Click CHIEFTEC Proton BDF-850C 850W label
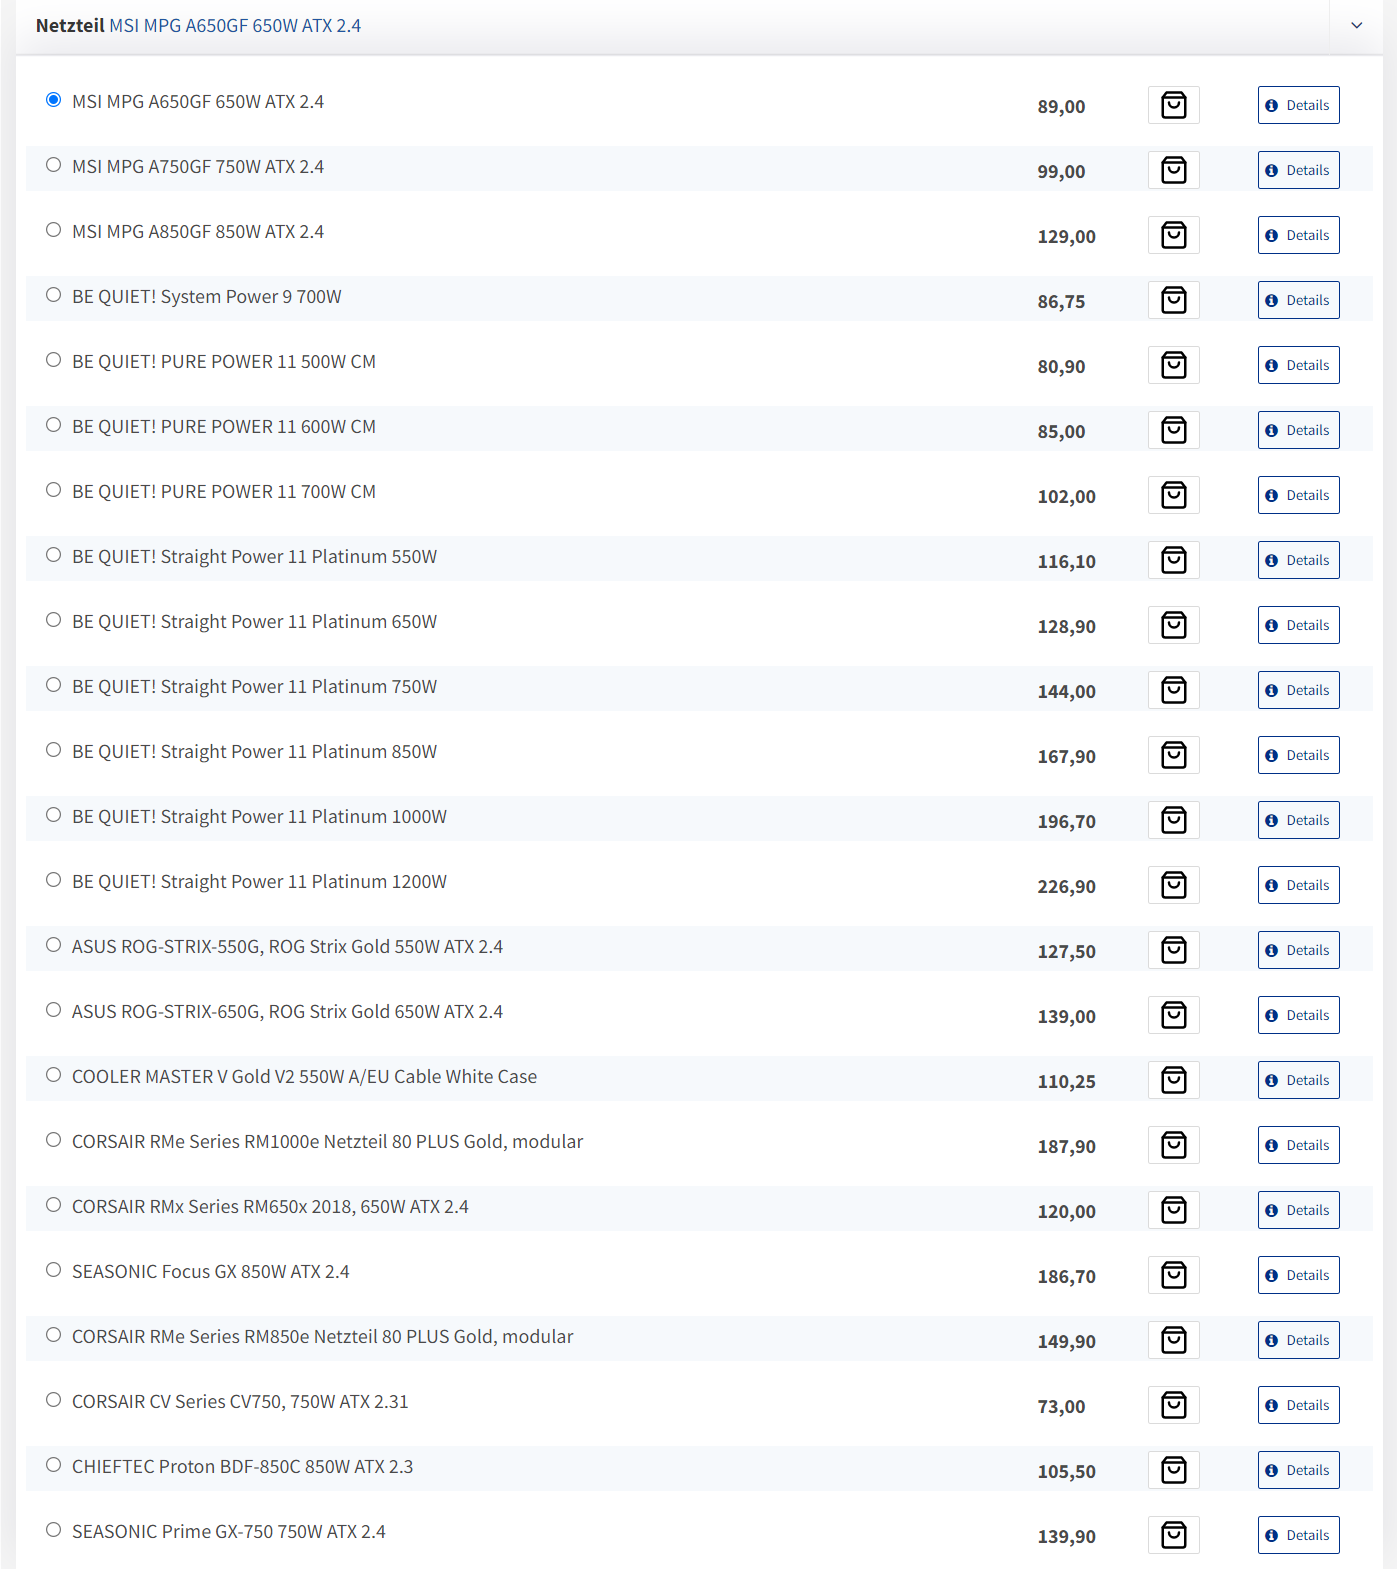The height and width of the screenshot is (1569, 1397). tap(242, 1467)
